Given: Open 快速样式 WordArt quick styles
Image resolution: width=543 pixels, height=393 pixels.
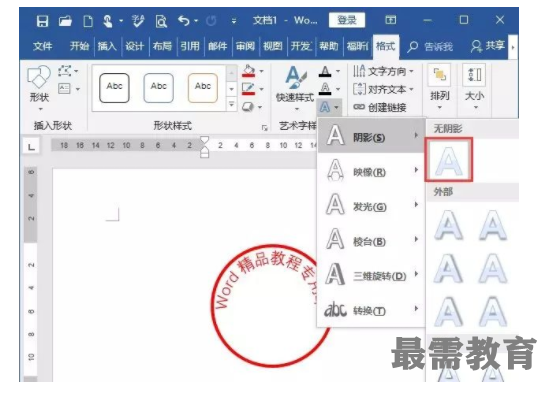Looking at the screenshot, I should coord(295,88).
